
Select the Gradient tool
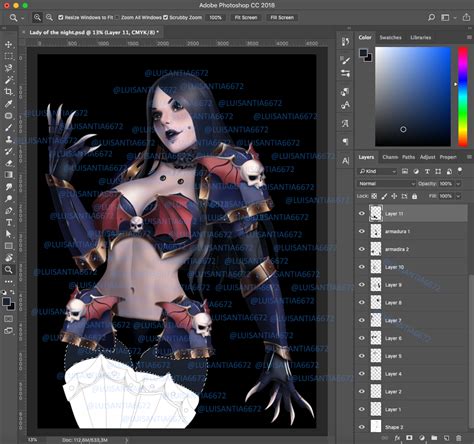tap(9, 175)
